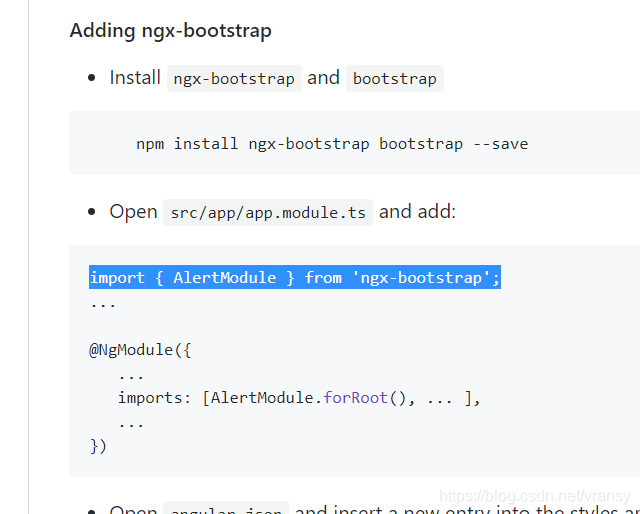Click the 'and add:' text
640x514 pixels.
(x=417, y=211)
